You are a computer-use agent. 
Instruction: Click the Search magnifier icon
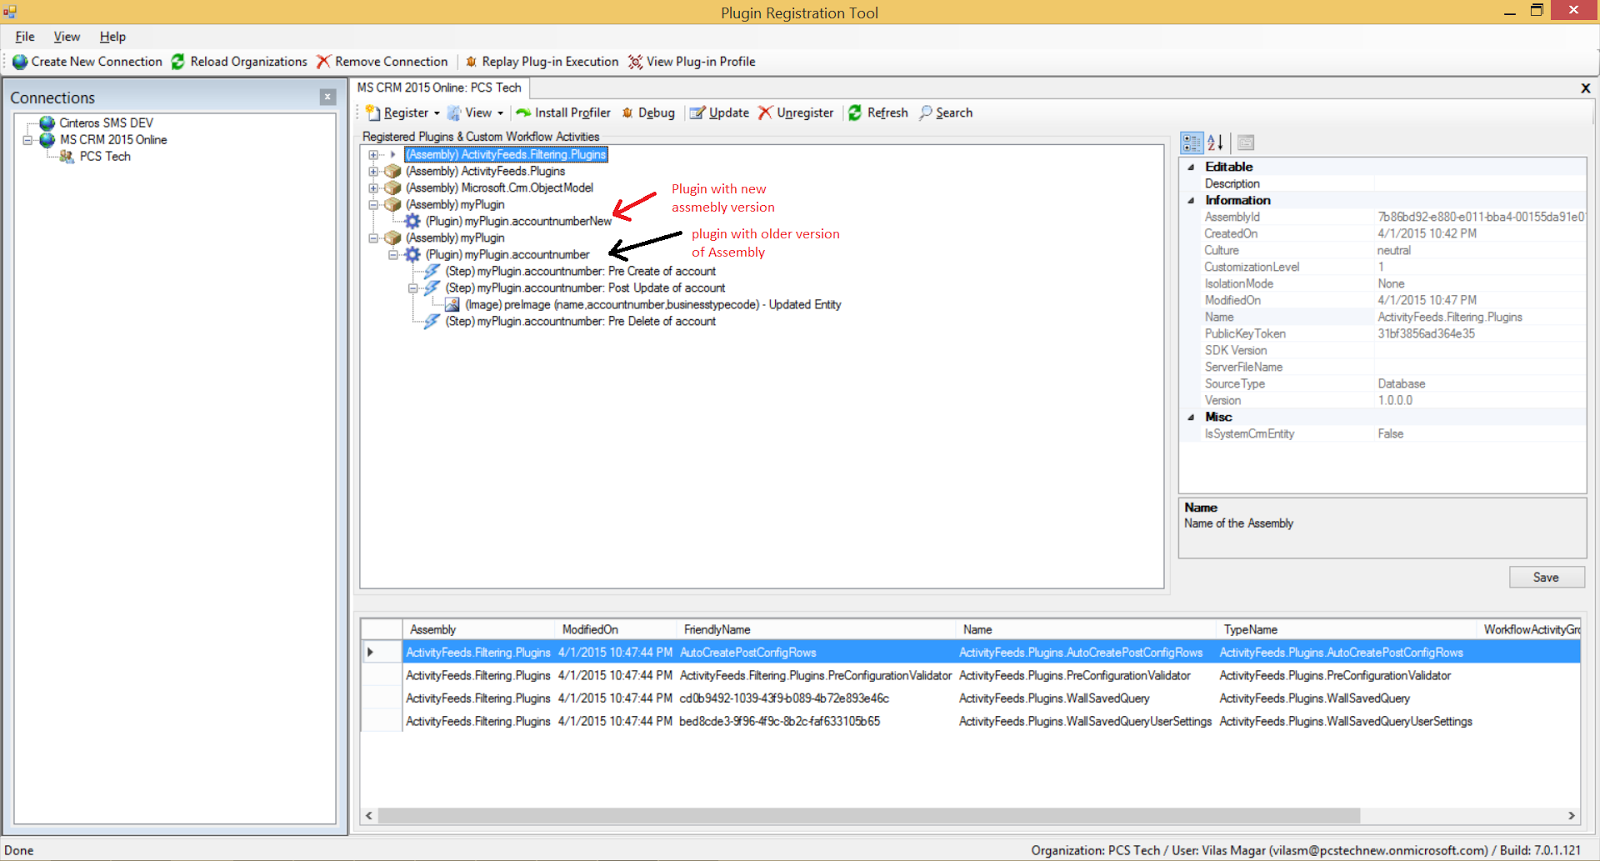[x=926, y=113]
